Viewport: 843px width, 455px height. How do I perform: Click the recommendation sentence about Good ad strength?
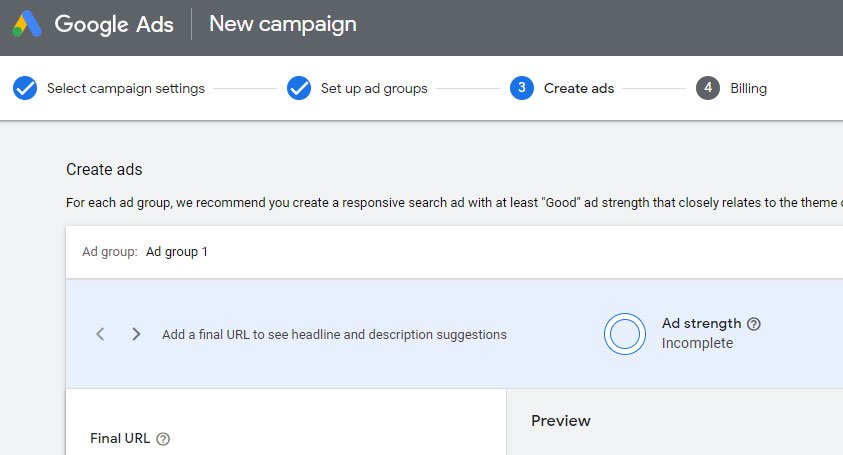pos(454,203)
